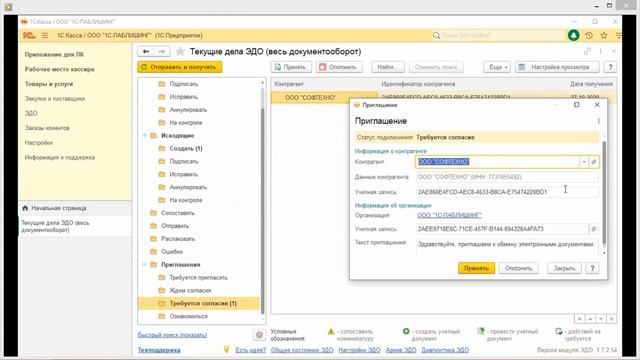The width and height of the screenshot is (640, 360).
Task: Accept the invitation with yellow Принять
Action: coord(476,268)
